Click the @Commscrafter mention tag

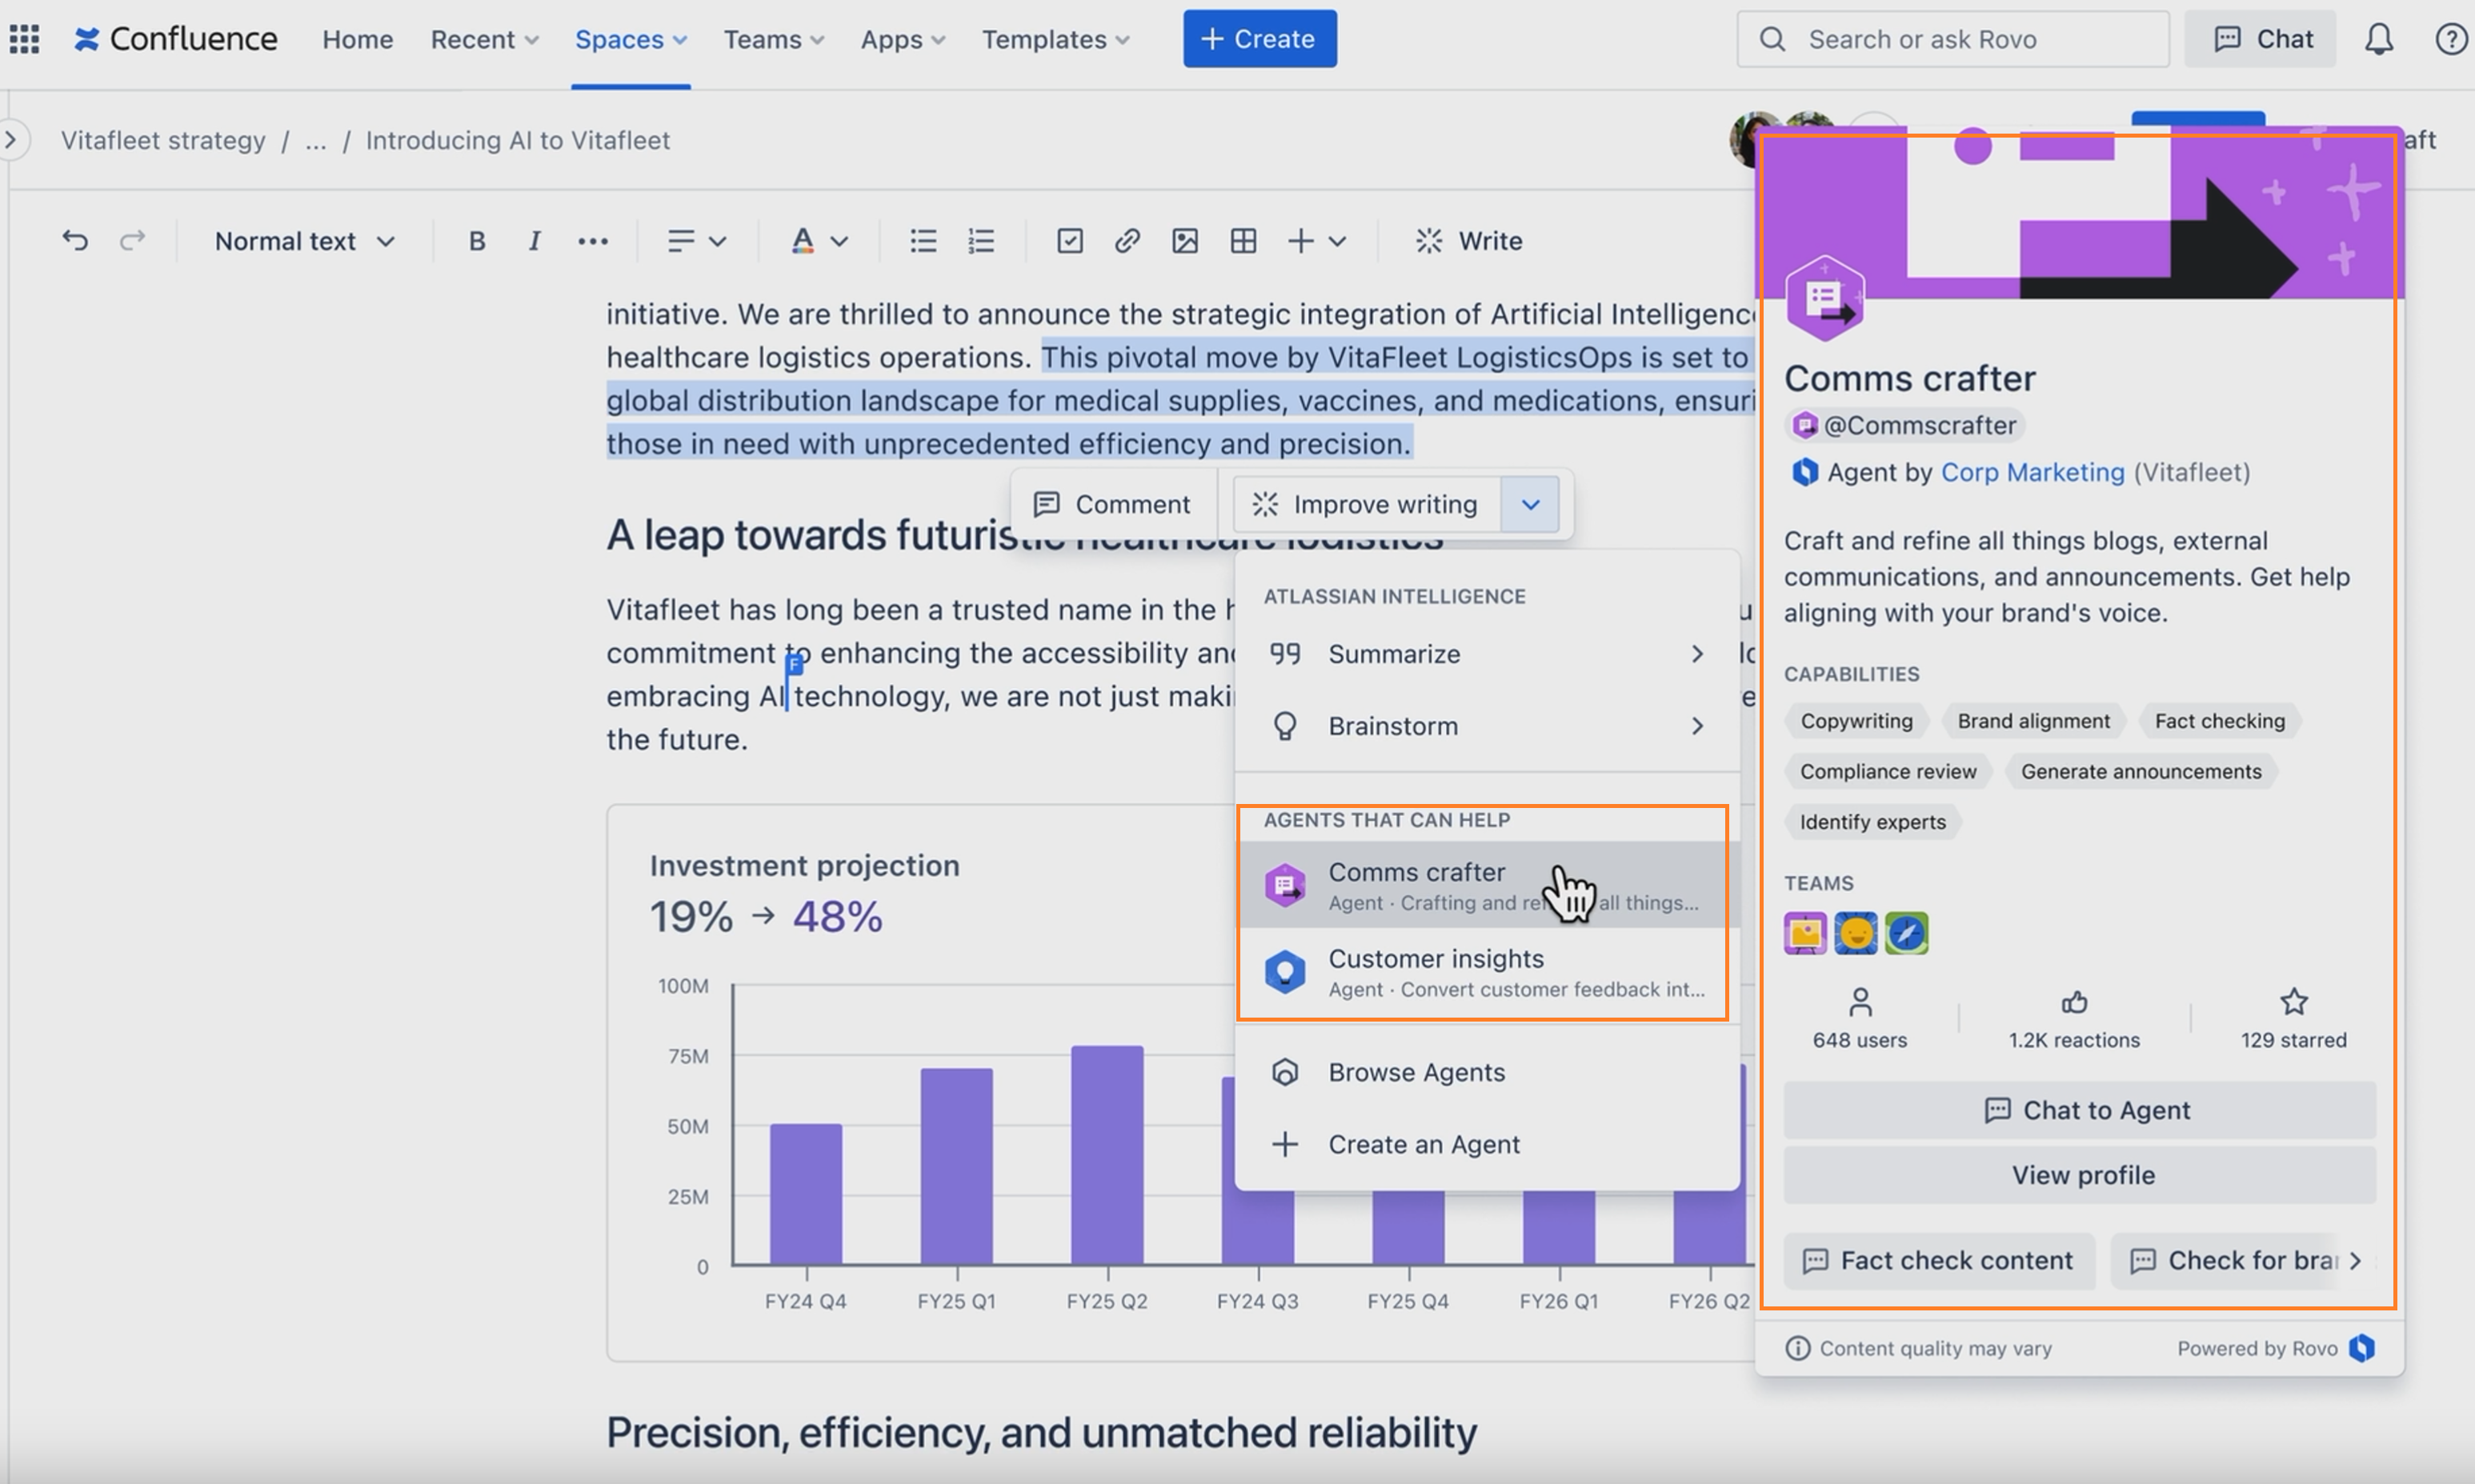(x=1904, y=426)
